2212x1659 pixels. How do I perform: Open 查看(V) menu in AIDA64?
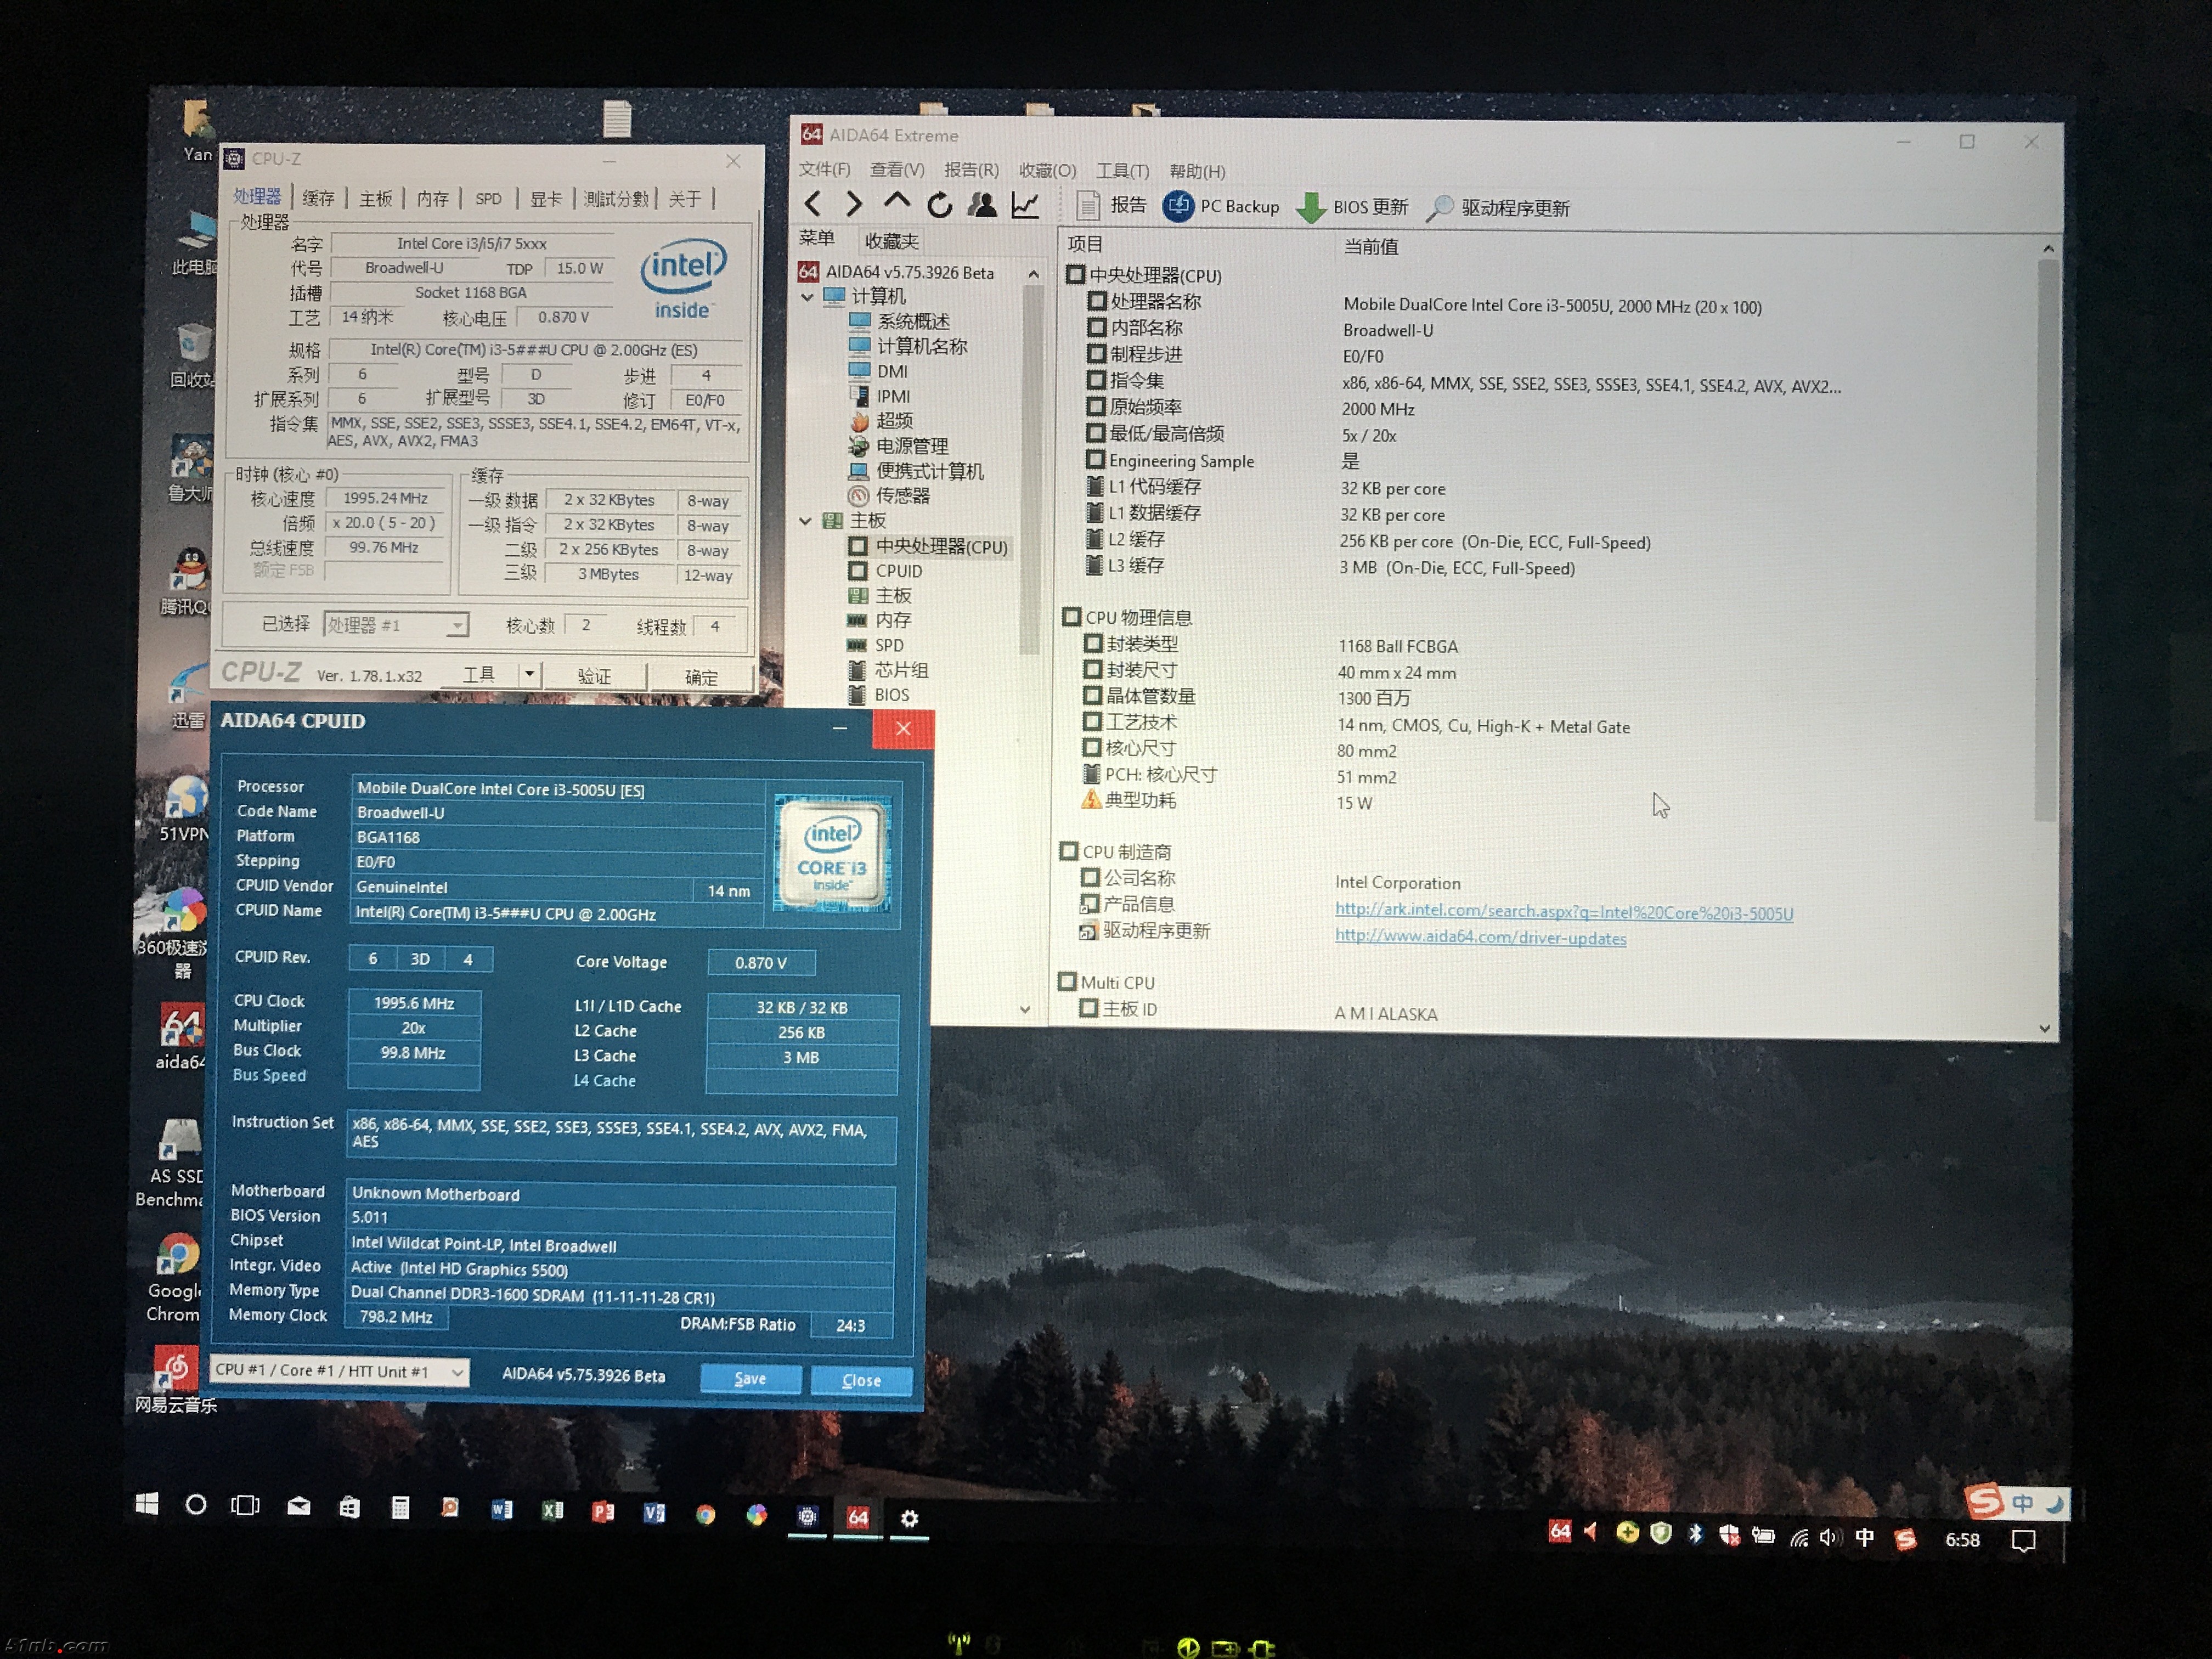(897, 170)
